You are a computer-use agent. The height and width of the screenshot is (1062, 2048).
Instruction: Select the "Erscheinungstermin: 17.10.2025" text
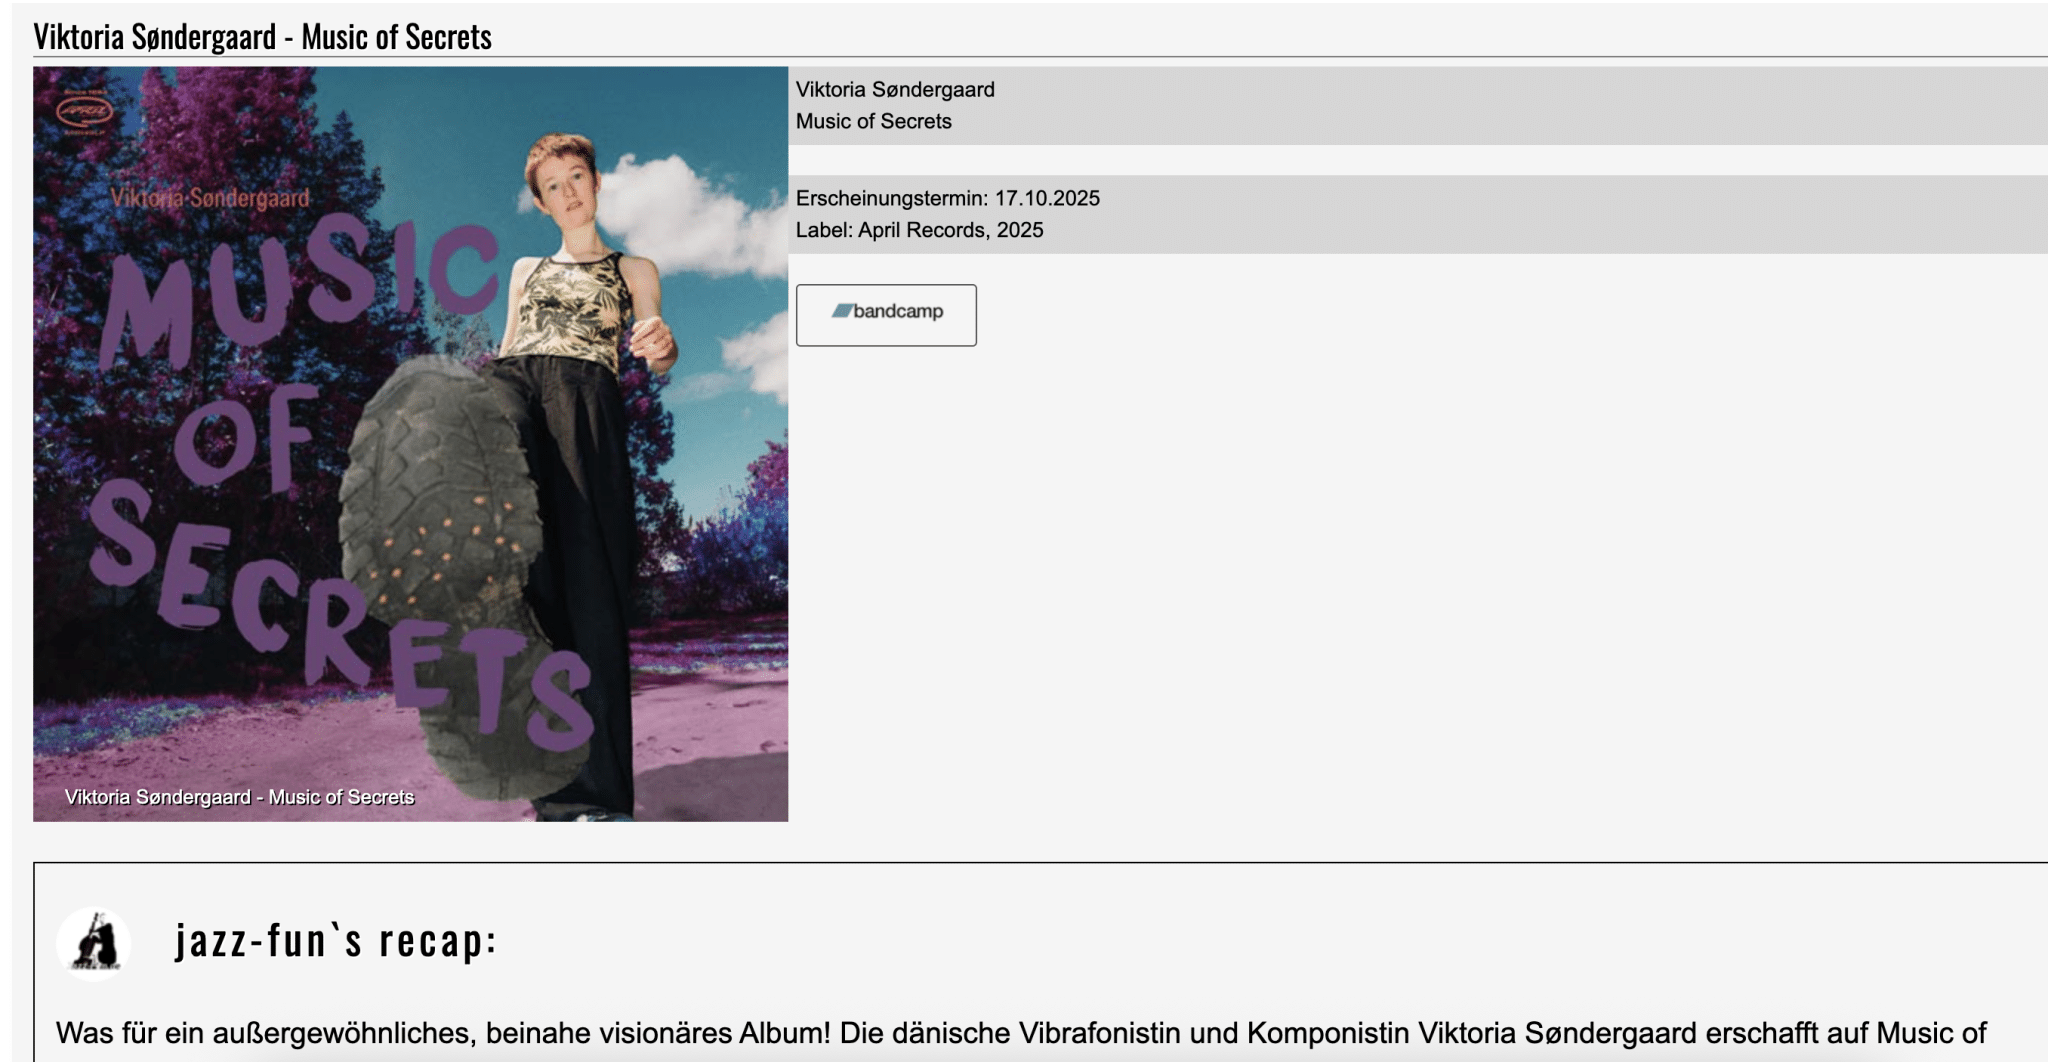click(x=948, y=198)
